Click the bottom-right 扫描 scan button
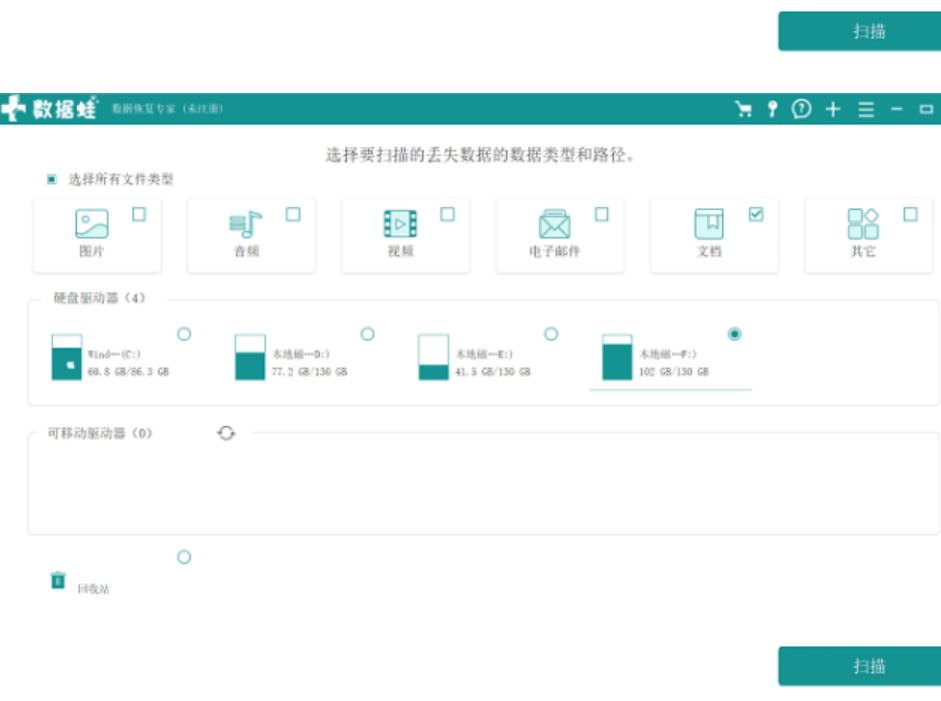941x701 pixels. tap(859, 666)
